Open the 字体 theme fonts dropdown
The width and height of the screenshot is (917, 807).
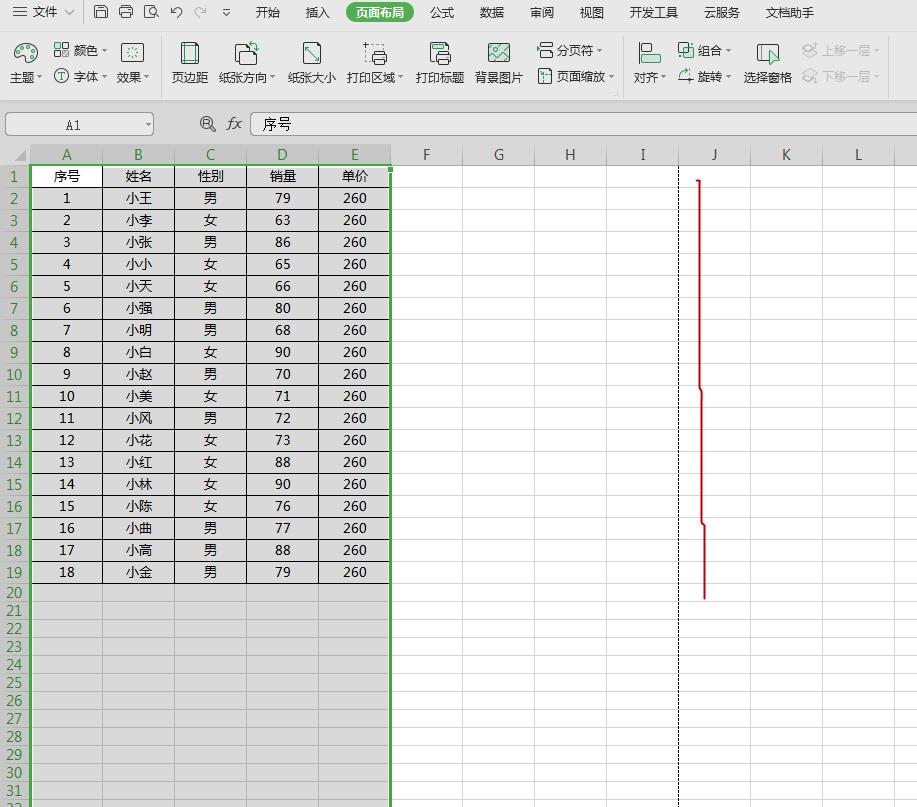tap(80, 76)
